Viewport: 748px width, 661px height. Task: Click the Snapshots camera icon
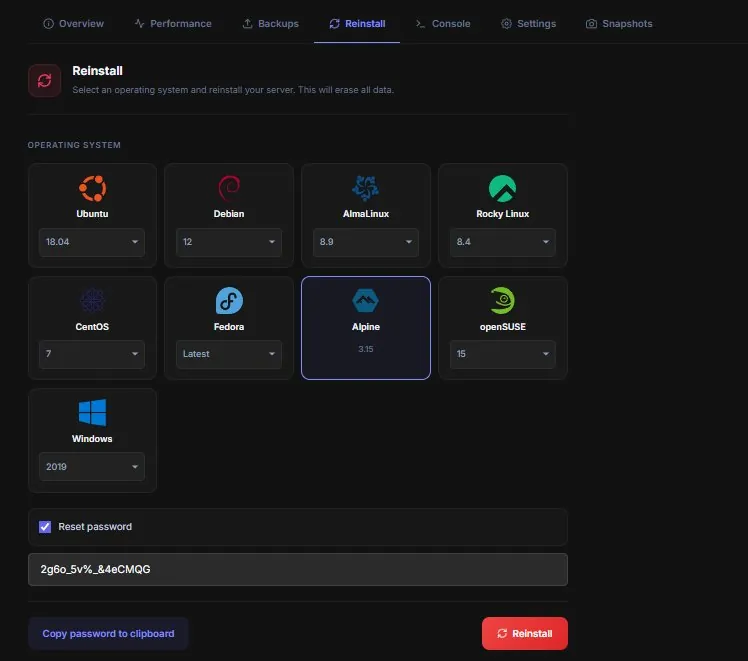click(x=591, y=23)
